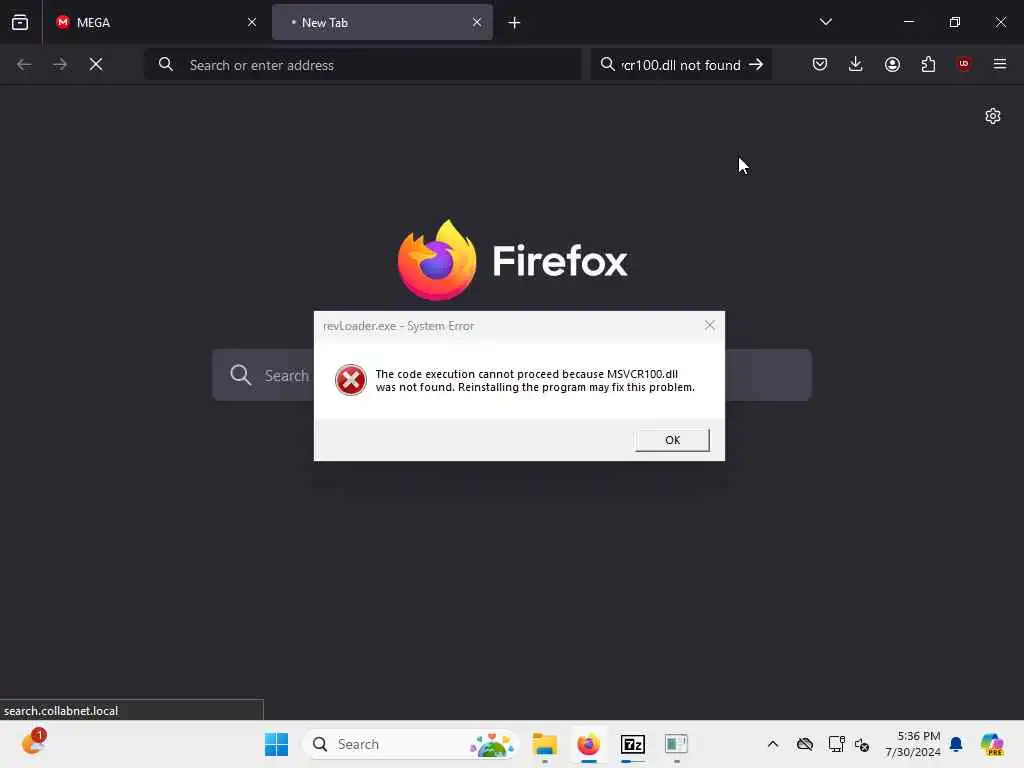Switch to Firefox in the taskbar
This screenshot has height=768, width=1024.
click(588, 744)
